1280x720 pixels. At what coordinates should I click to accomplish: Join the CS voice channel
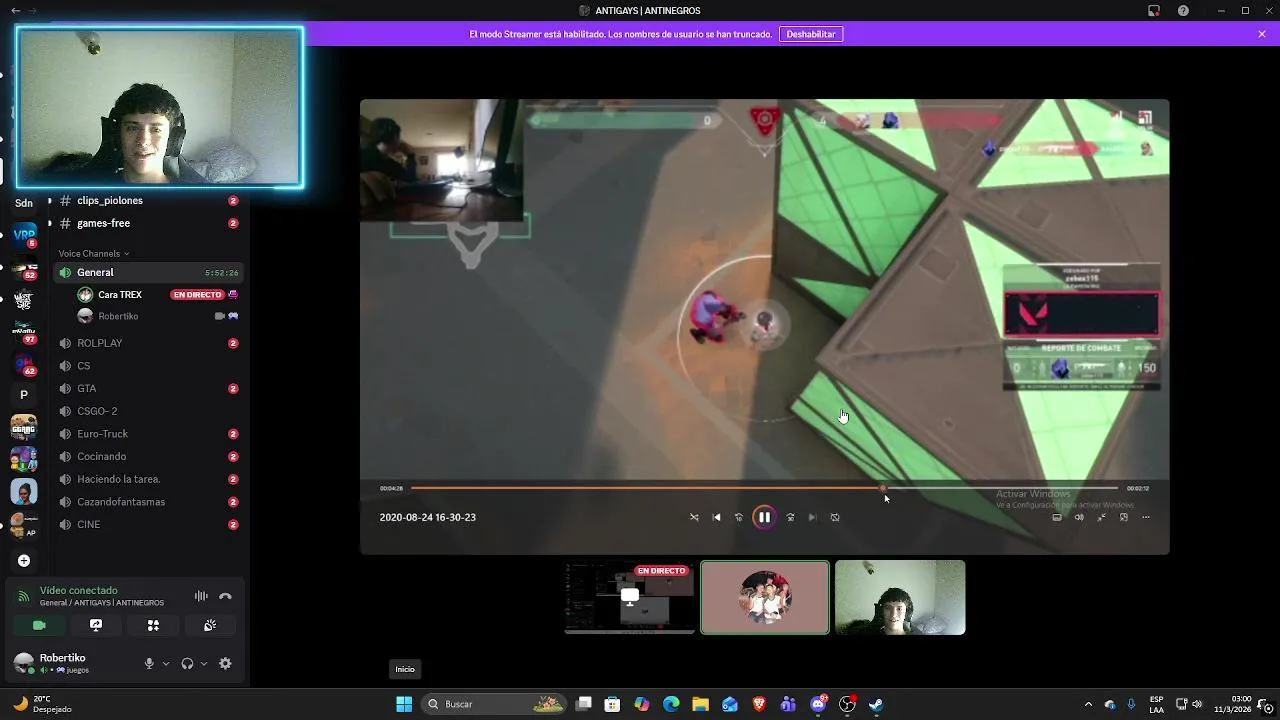tap(148, 366)
